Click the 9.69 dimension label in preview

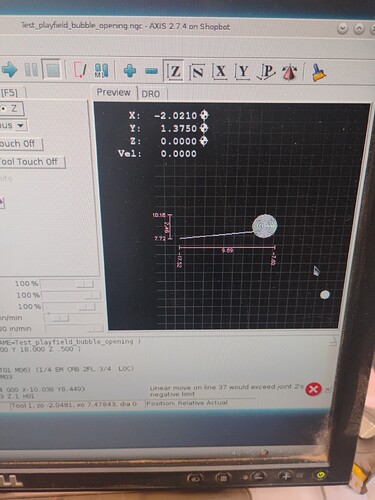[227, 250]
